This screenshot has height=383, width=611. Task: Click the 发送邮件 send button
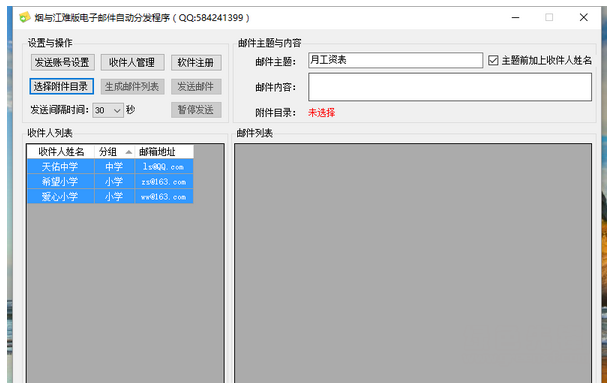(196, 86)
